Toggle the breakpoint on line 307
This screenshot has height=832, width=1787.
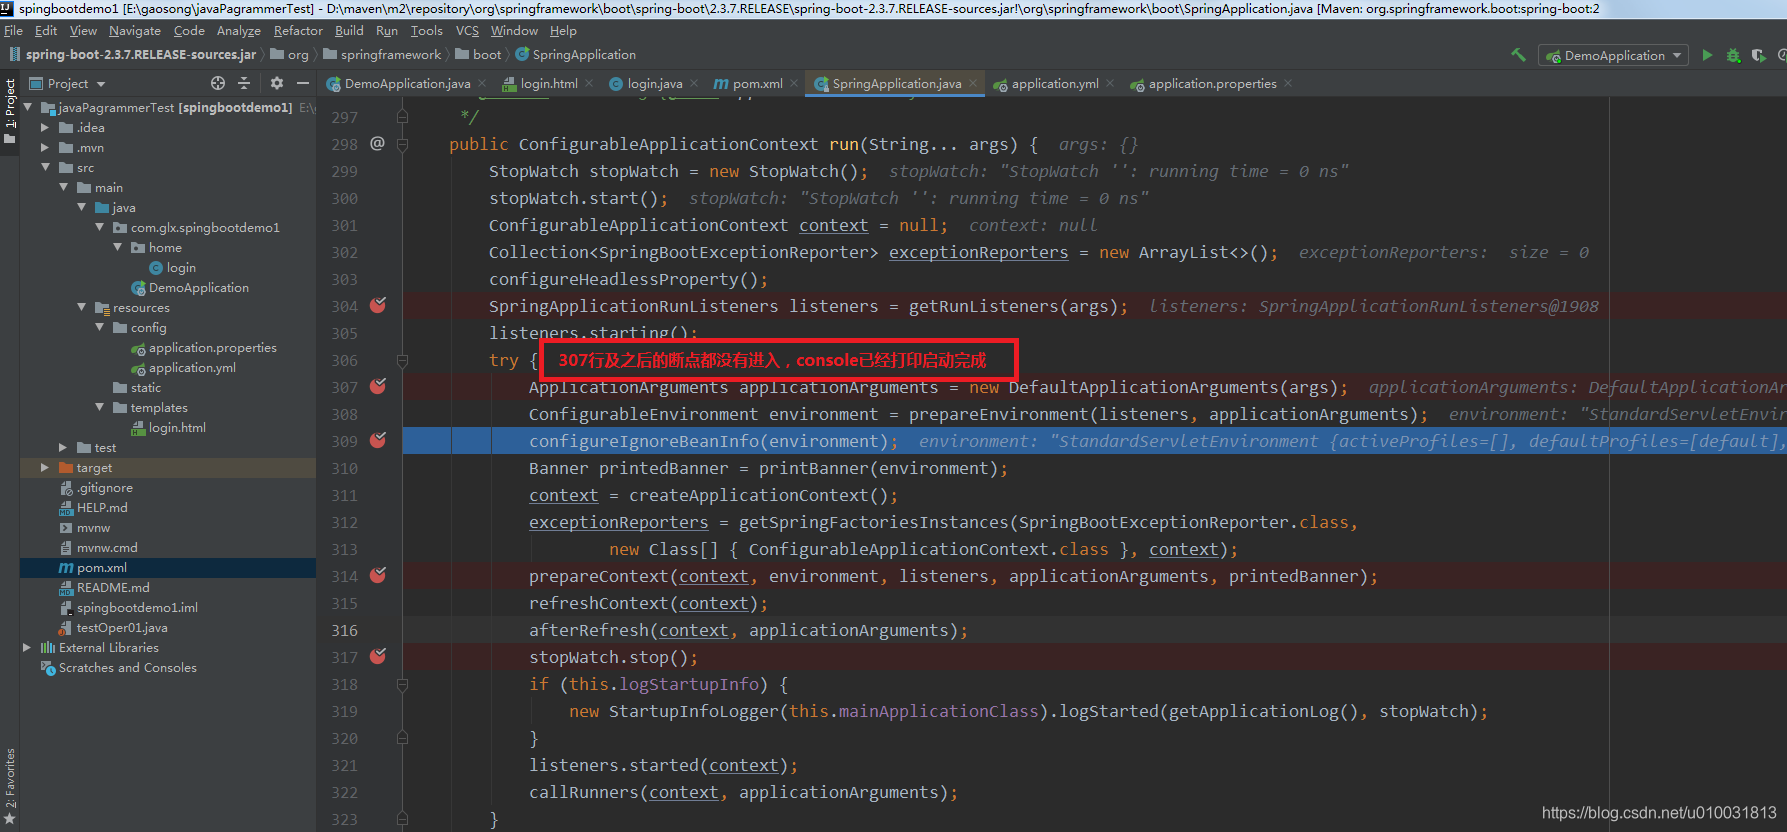[378, 386]
